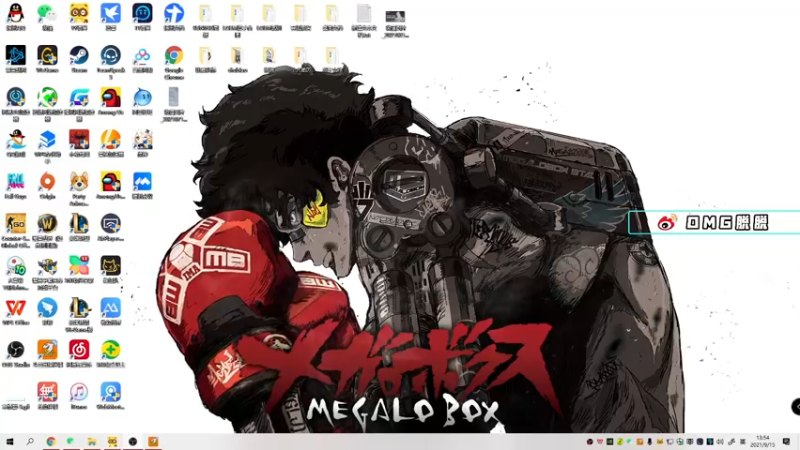Launch Steam from the desktop
The height and width of the screenshot is (450, 800).
click(x=79, y=59)
